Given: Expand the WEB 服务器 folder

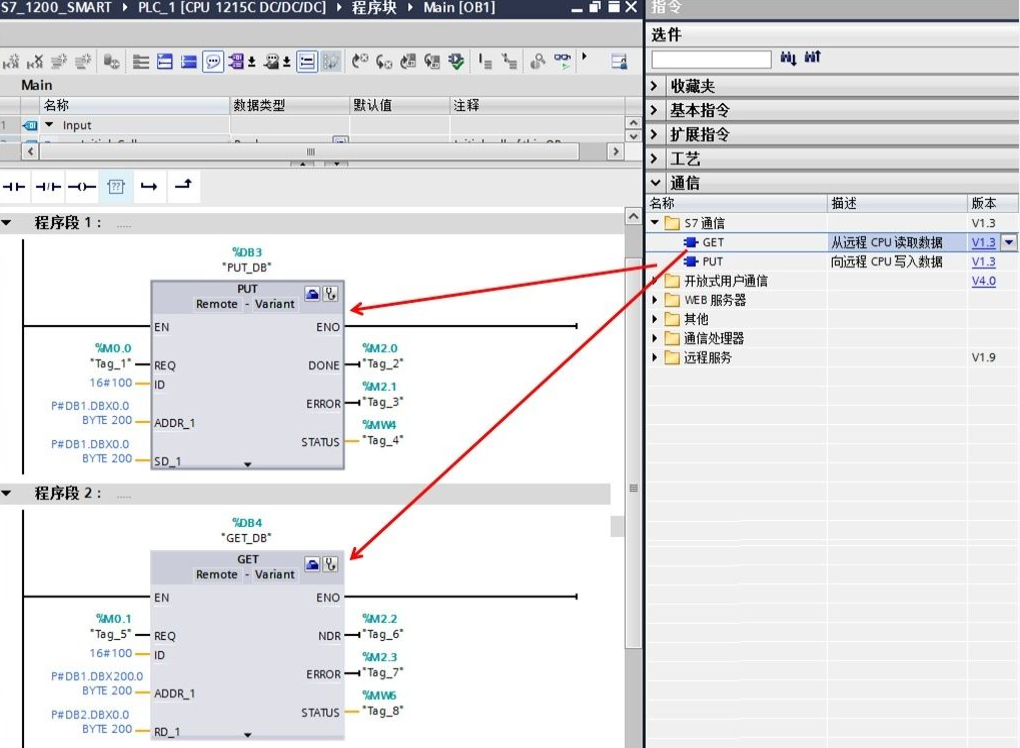Looking at the screenshot, I should (x=655, y=300).
